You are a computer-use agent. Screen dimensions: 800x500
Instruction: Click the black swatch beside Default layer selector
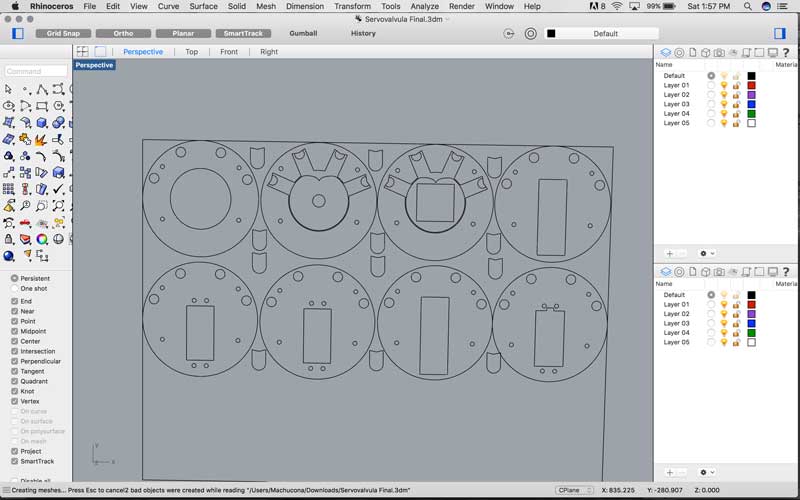[551, 34]
